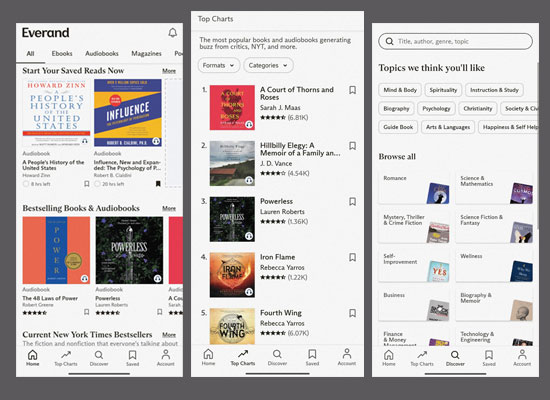The height and width of the screenshot is (400, 550).
Task: Tap the notification bell icon
Action: click(x=172, y=33)
